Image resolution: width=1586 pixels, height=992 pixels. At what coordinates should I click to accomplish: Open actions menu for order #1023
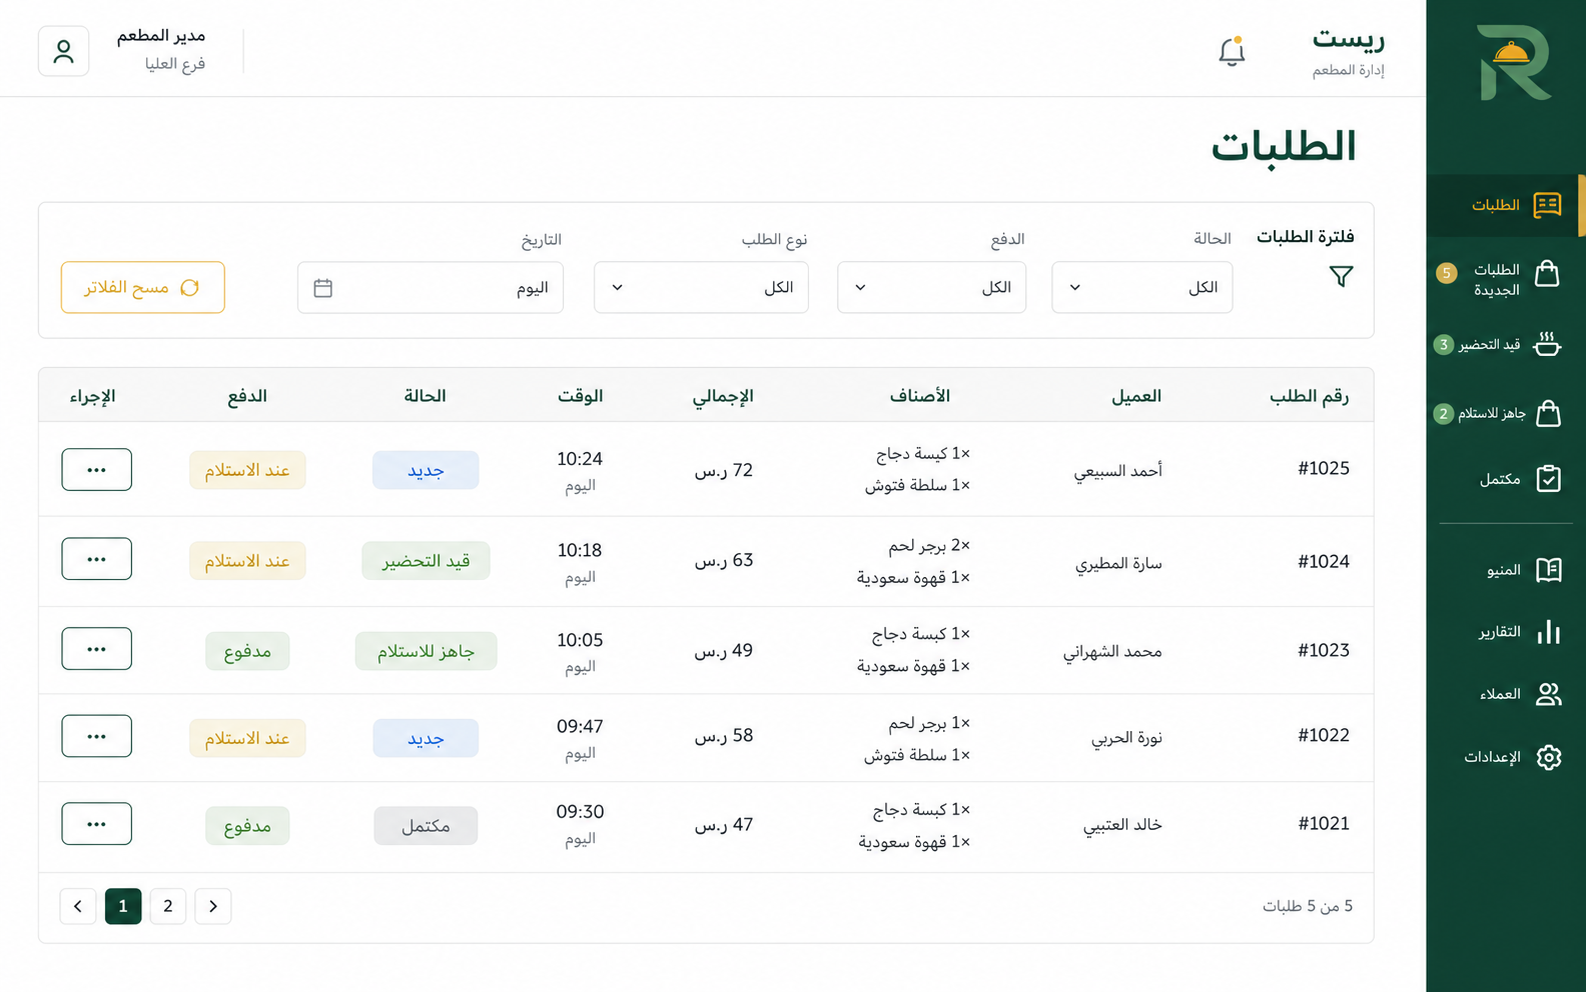click(97, 649)
